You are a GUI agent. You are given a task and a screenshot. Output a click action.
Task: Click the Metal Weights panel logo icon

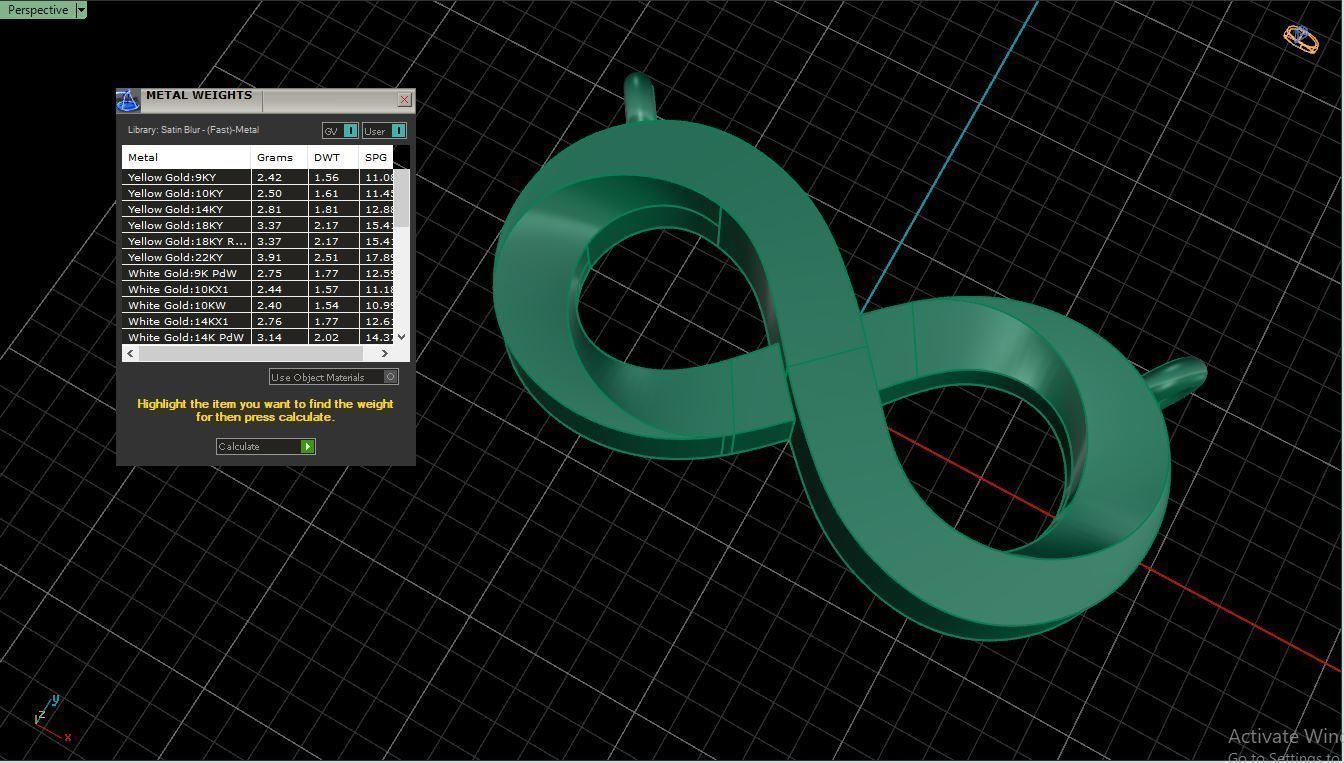[x=127, y=100]
